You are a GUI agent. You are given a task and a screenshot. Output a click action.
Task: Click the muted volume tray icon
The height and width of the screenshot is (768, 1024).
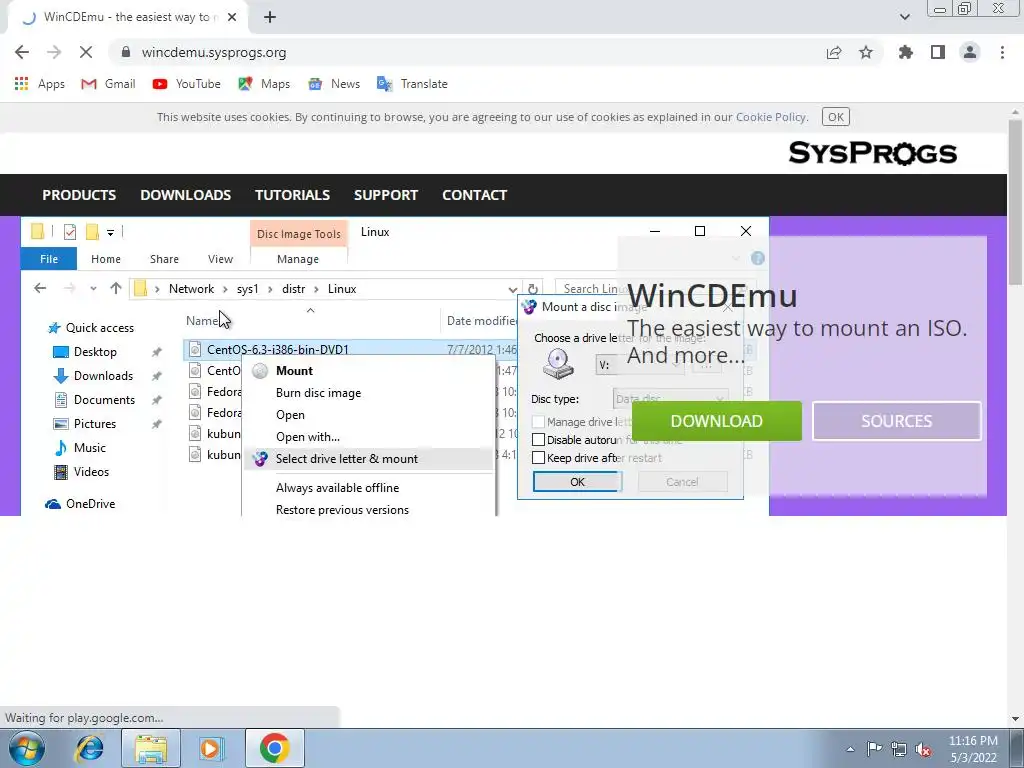click(923, 749)
